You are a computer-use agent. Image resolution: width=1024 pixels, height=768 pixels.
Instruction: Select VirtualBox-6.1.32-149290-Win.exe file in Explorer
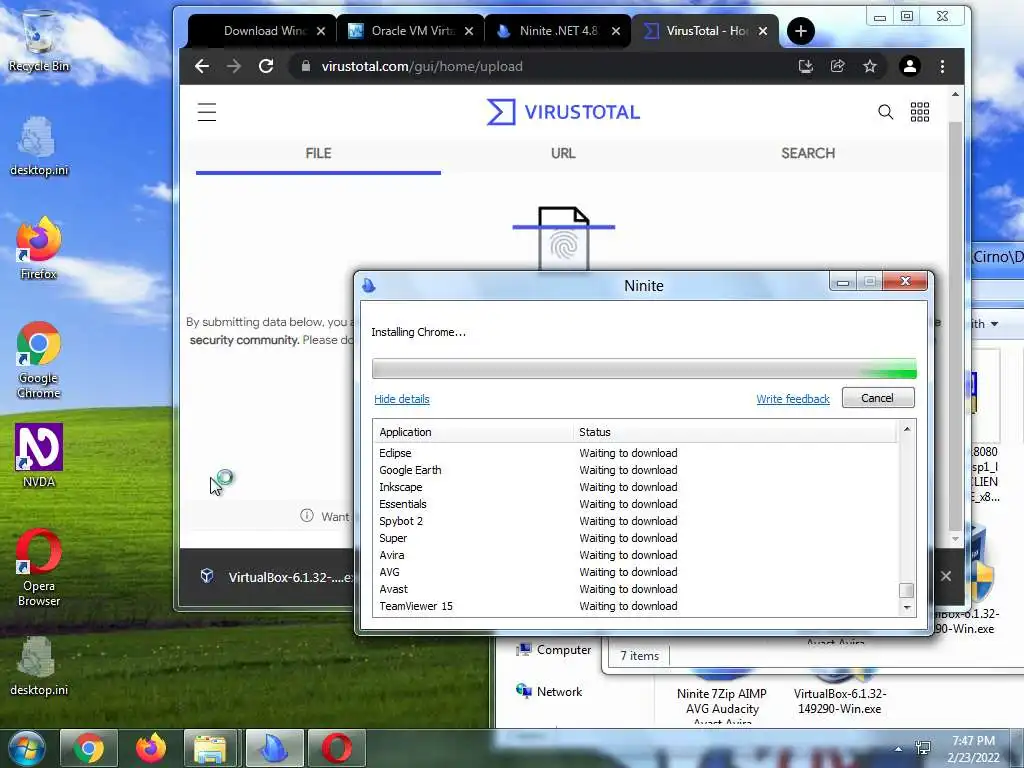(x=840, y=694)
